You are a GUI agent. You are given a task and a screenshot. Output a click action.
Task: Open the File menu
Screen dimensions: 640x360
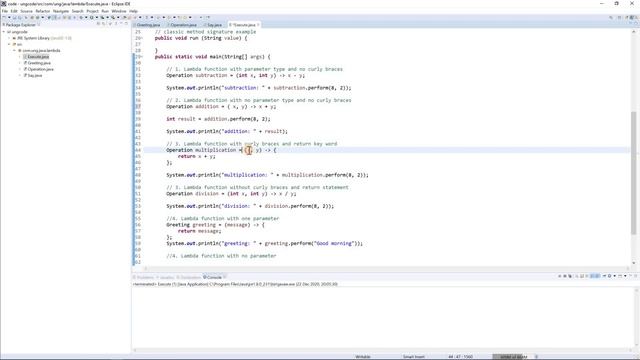coord(4,11)
